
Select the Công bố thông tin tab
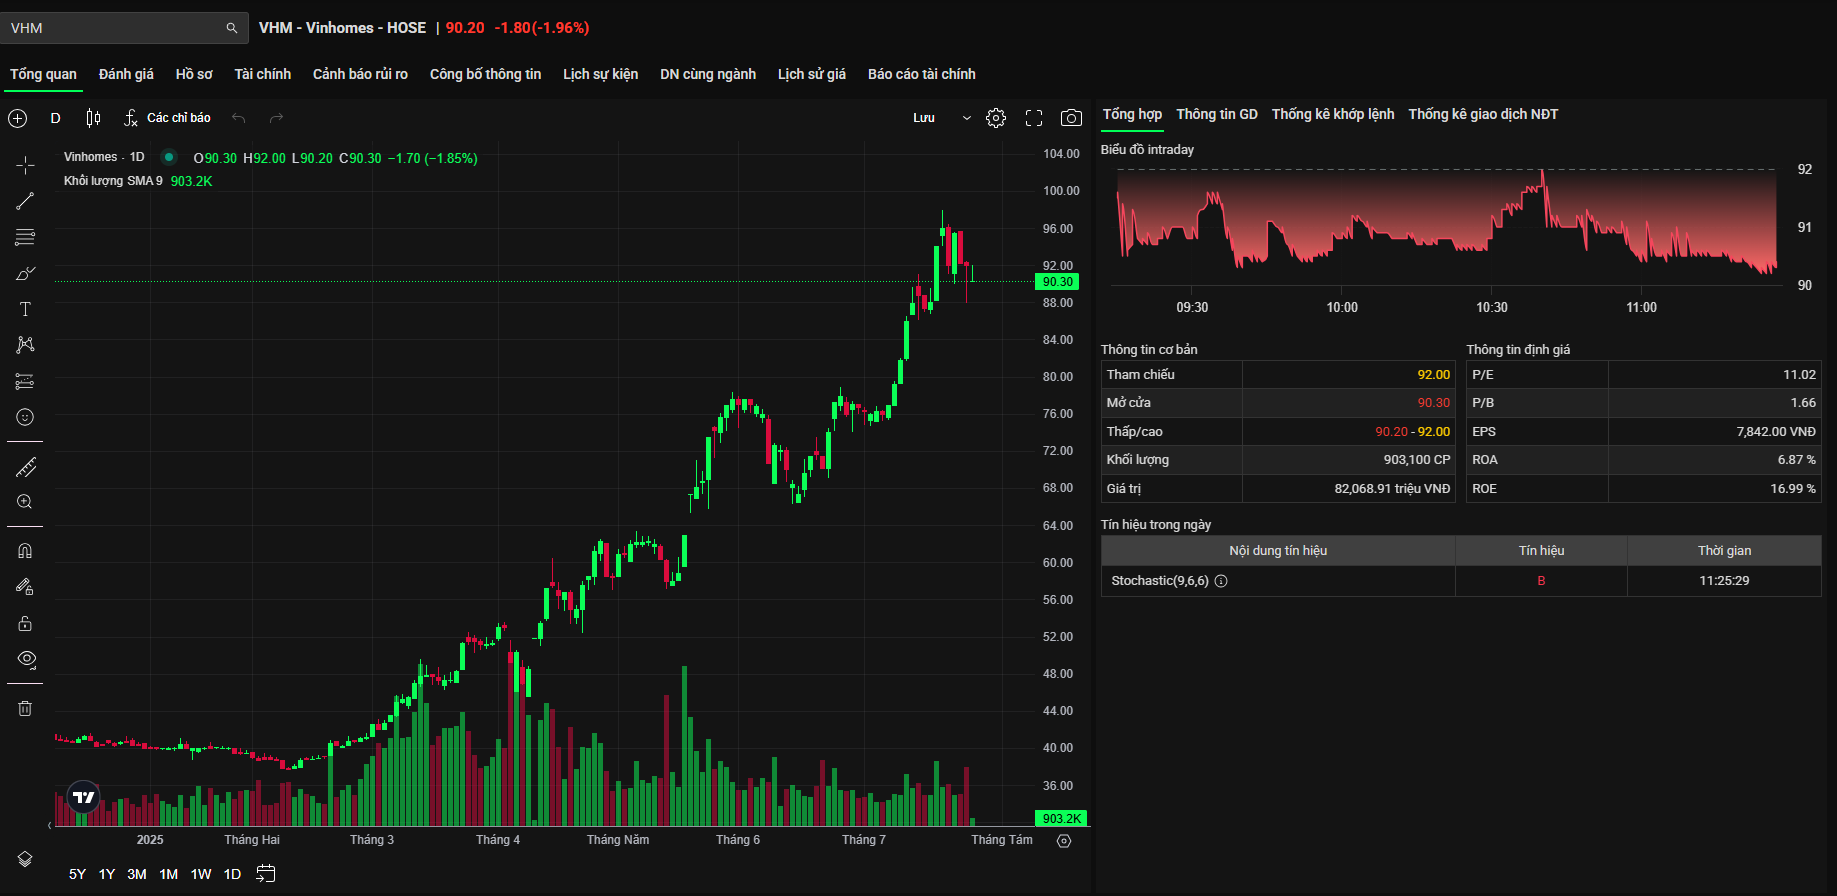point(485,74)
